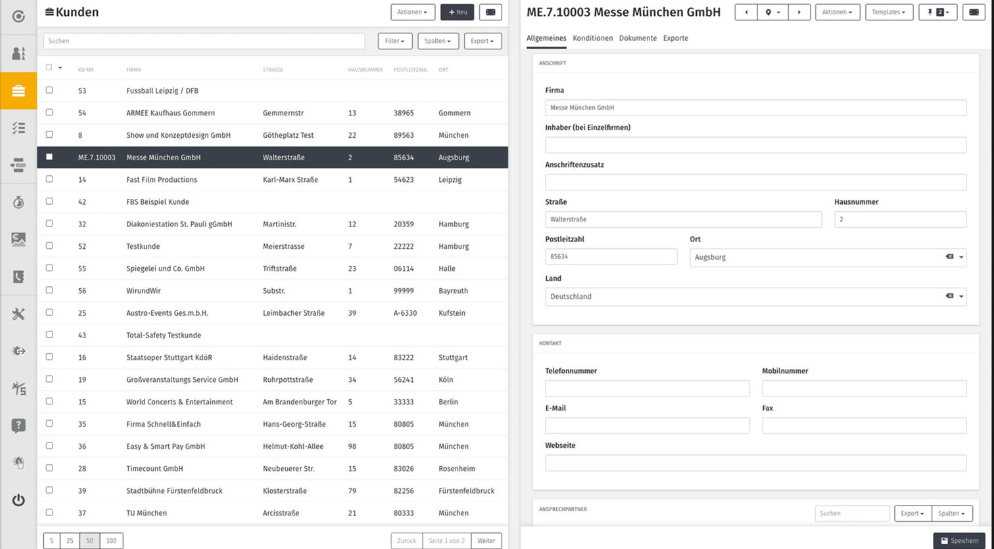Open Spalten dropdown beside Filter
Screen dimensions: 994x549
pos(437,41)
